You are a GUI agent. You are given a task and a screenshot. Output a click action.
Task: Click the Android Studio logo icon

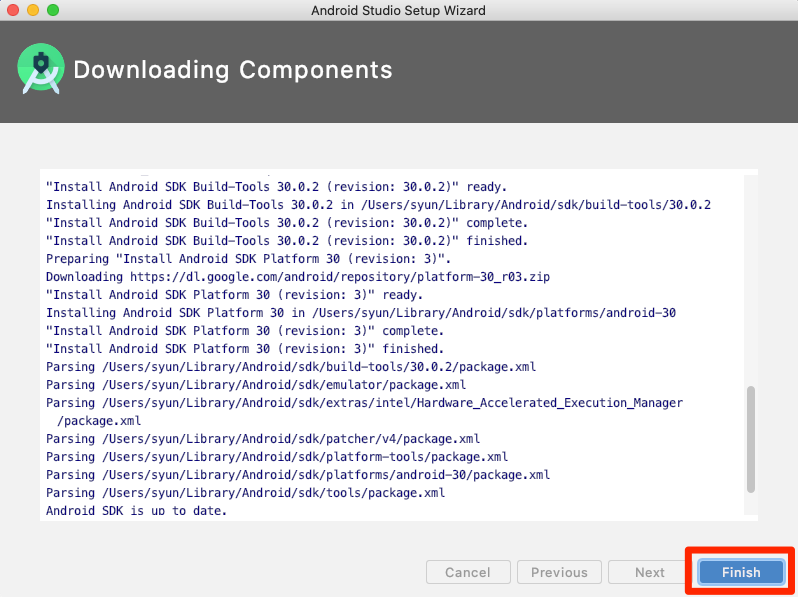tap(41, 69)
